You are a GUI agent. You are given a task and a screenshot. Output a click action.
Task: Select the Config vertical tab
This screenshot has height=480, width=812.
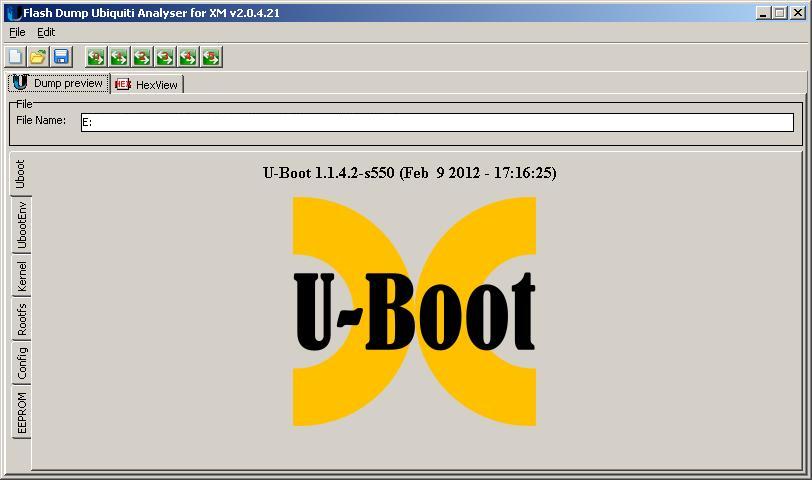[x=21, y=362]
